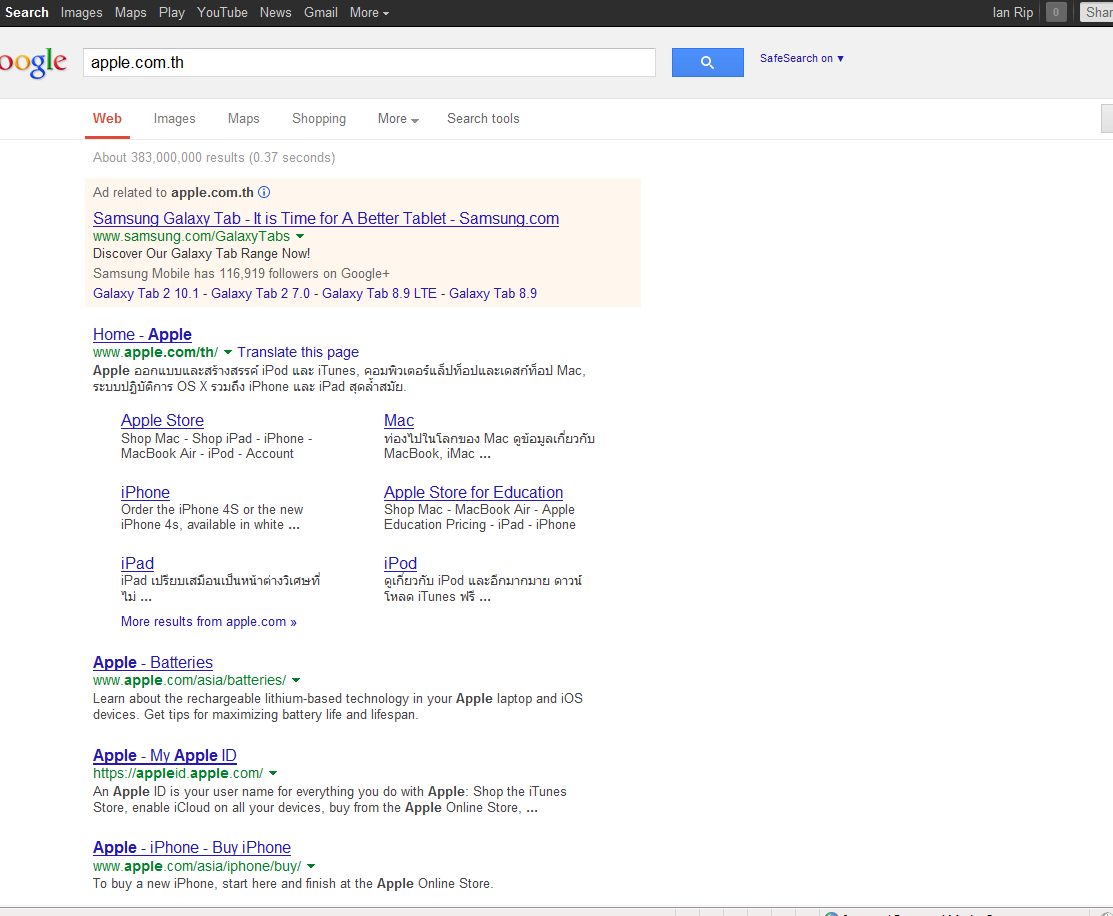Open arrow next to apple.com/asia/batteries/ URL
This screenshot has height=916, width=1113.
[296, 680]
